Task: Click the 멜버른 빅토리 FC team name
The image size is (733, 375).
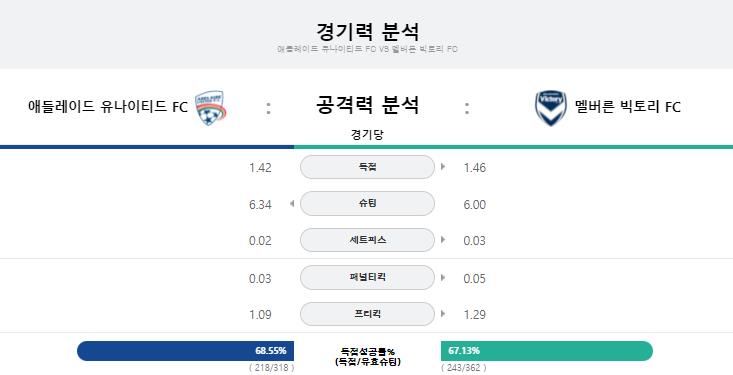Action: [628, 107]
